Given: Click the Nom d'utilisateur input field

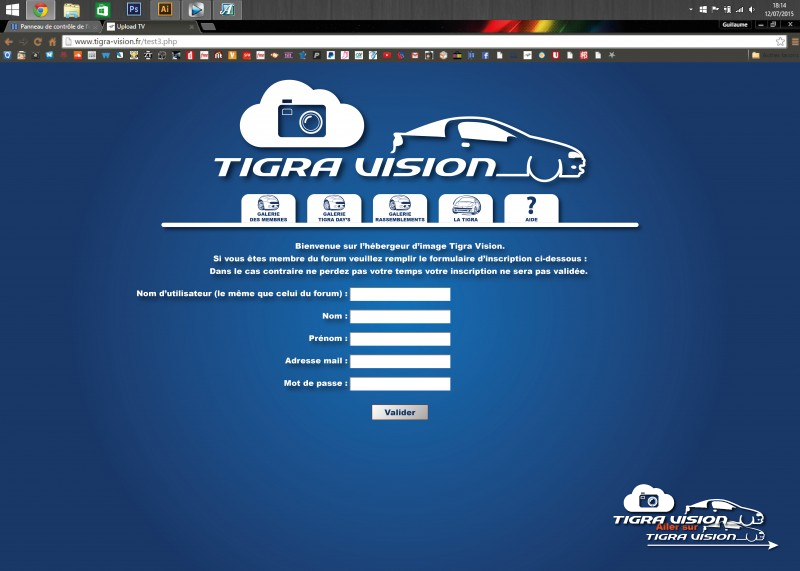Looking at the screenshot, I should point(400,295).
